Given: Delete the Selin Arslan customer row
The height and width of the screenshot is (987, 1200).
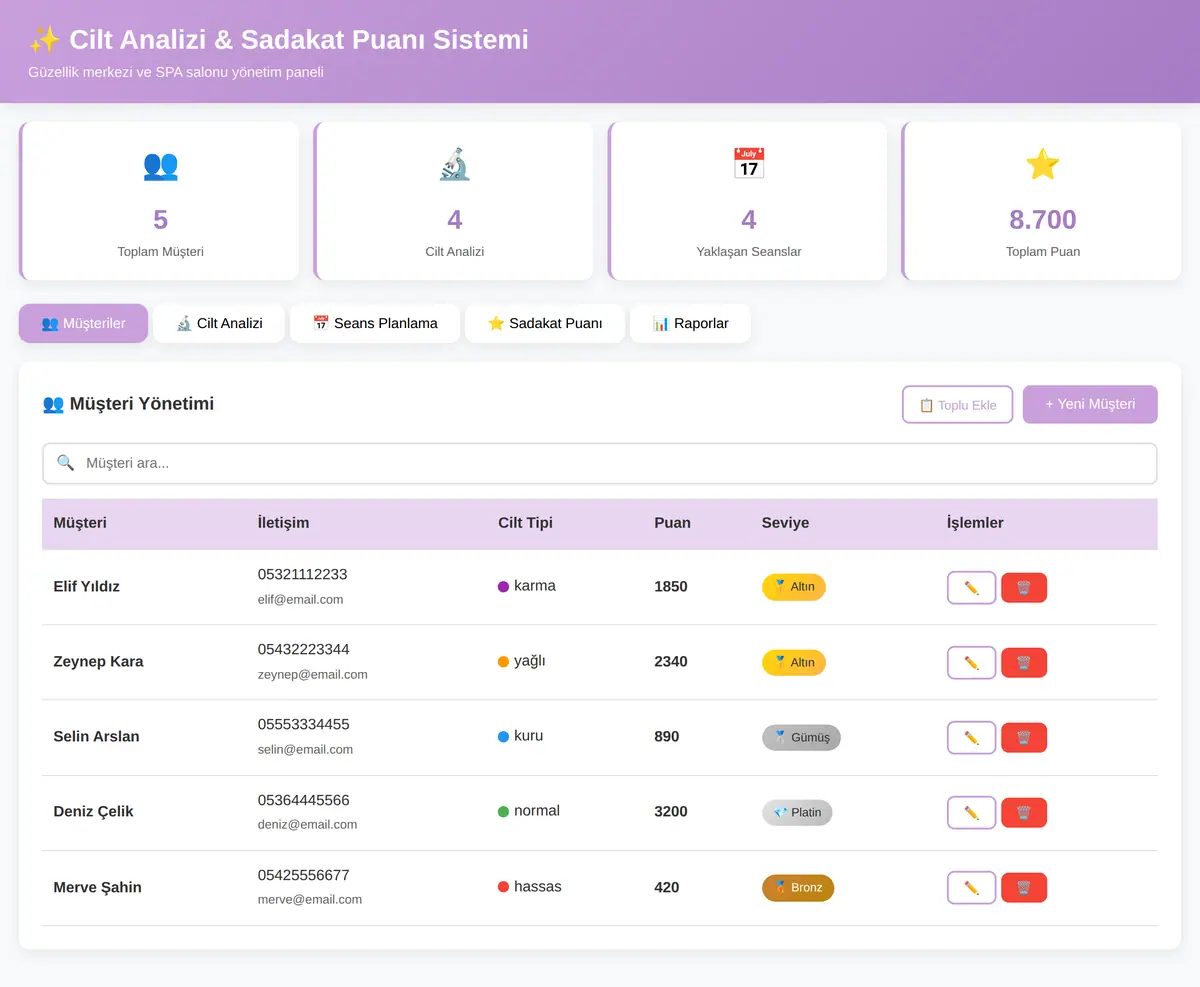Looking at the screenshot, I should point(1024,738).
